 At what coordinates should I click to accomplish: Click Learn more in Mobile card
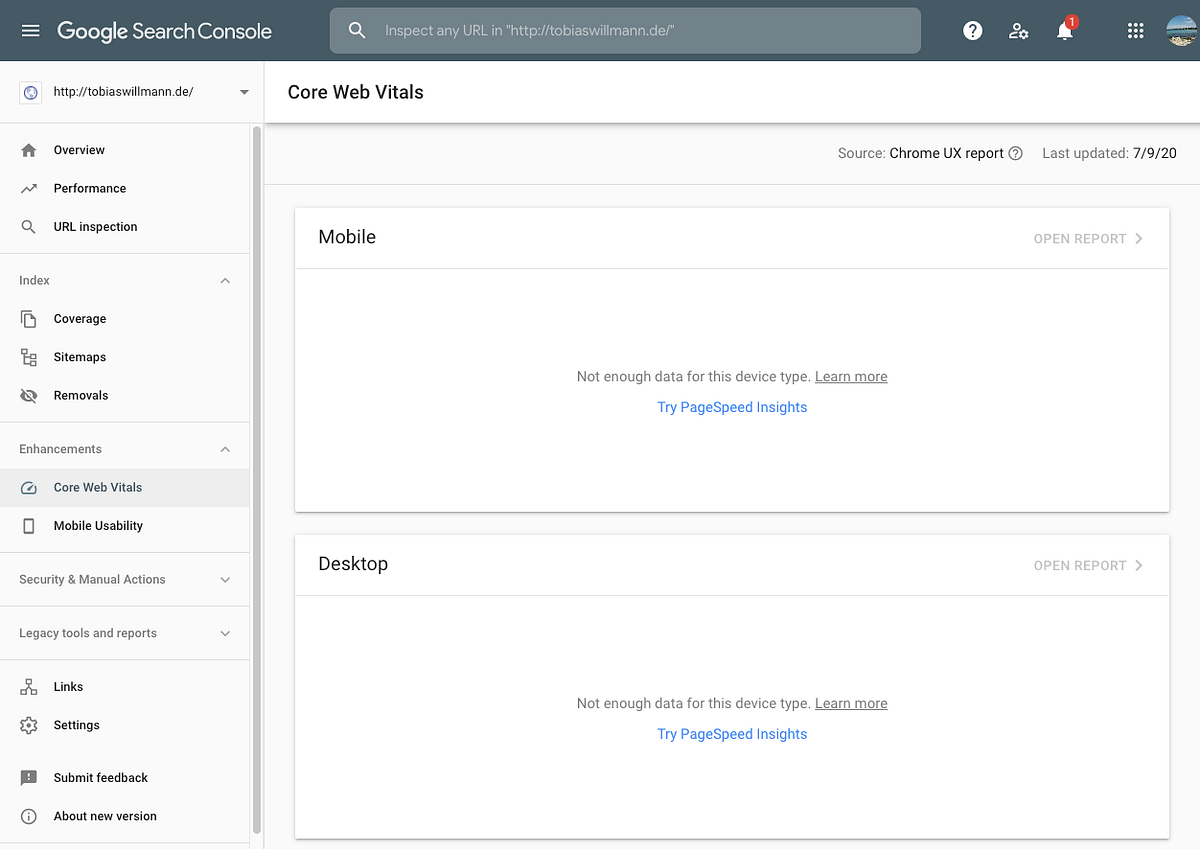pyautogui.click(x=851, y=377)
